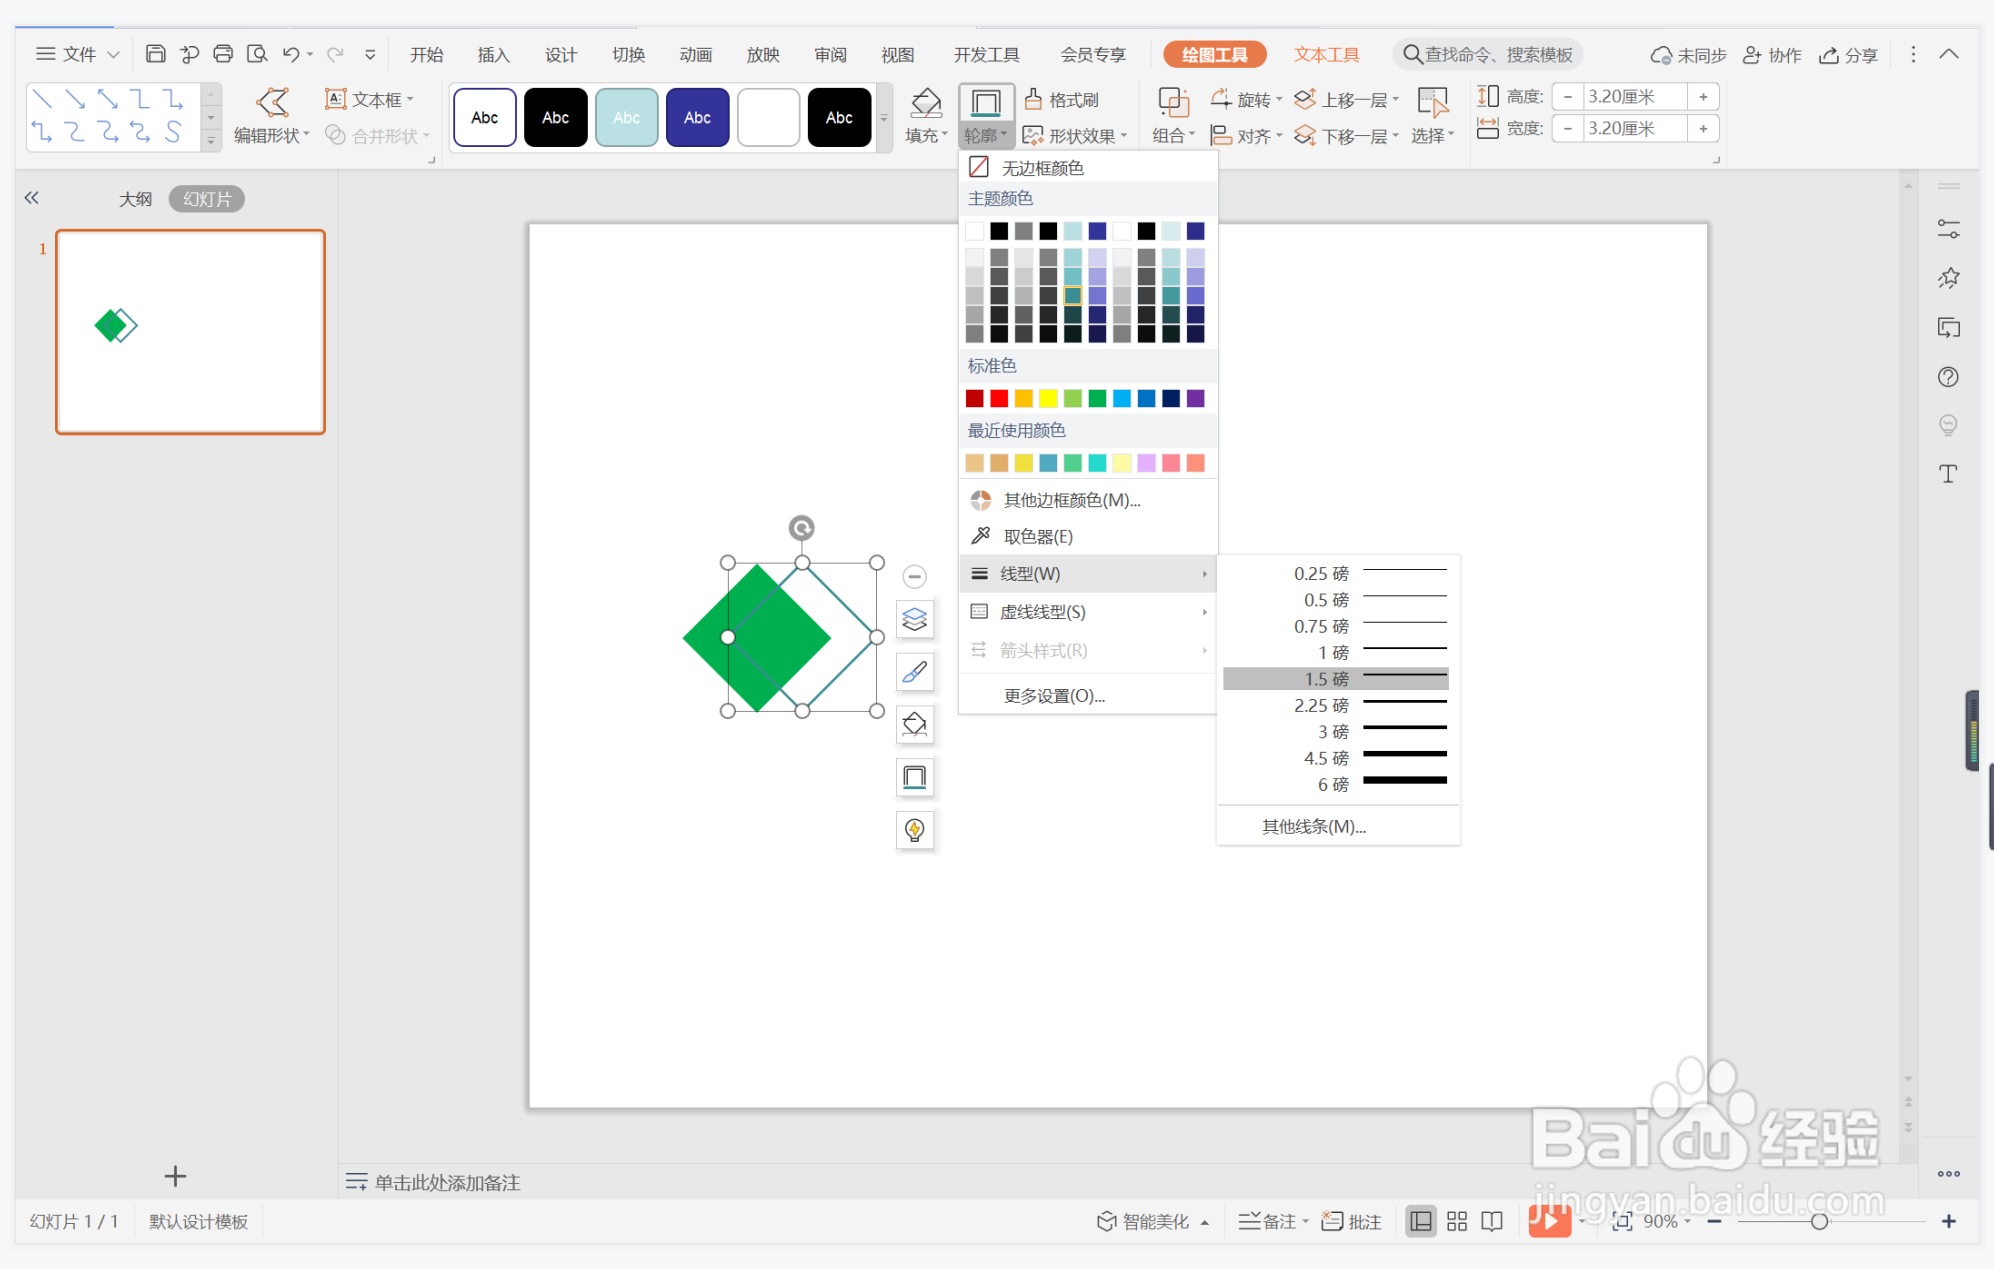
Task: Click the Print icon
Action: click(x=223, y=54)
